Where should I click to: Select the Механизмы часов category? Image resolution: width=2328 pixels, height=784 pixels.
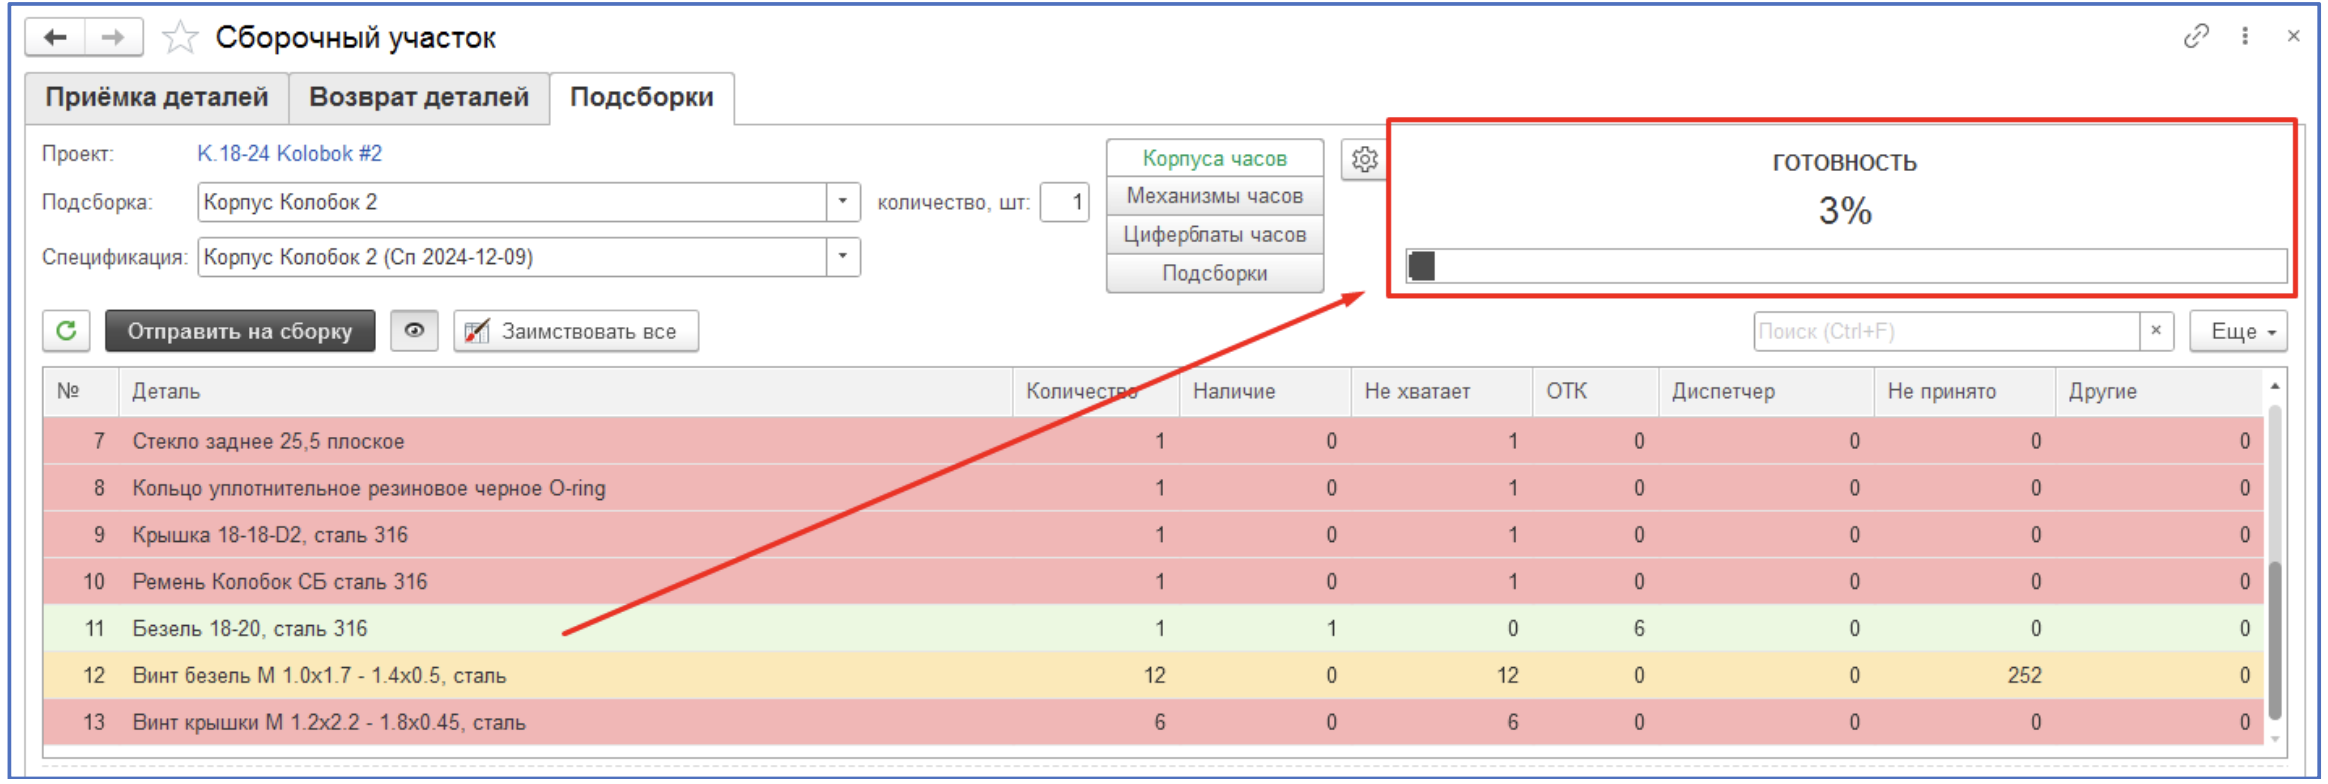[1214, 196]
